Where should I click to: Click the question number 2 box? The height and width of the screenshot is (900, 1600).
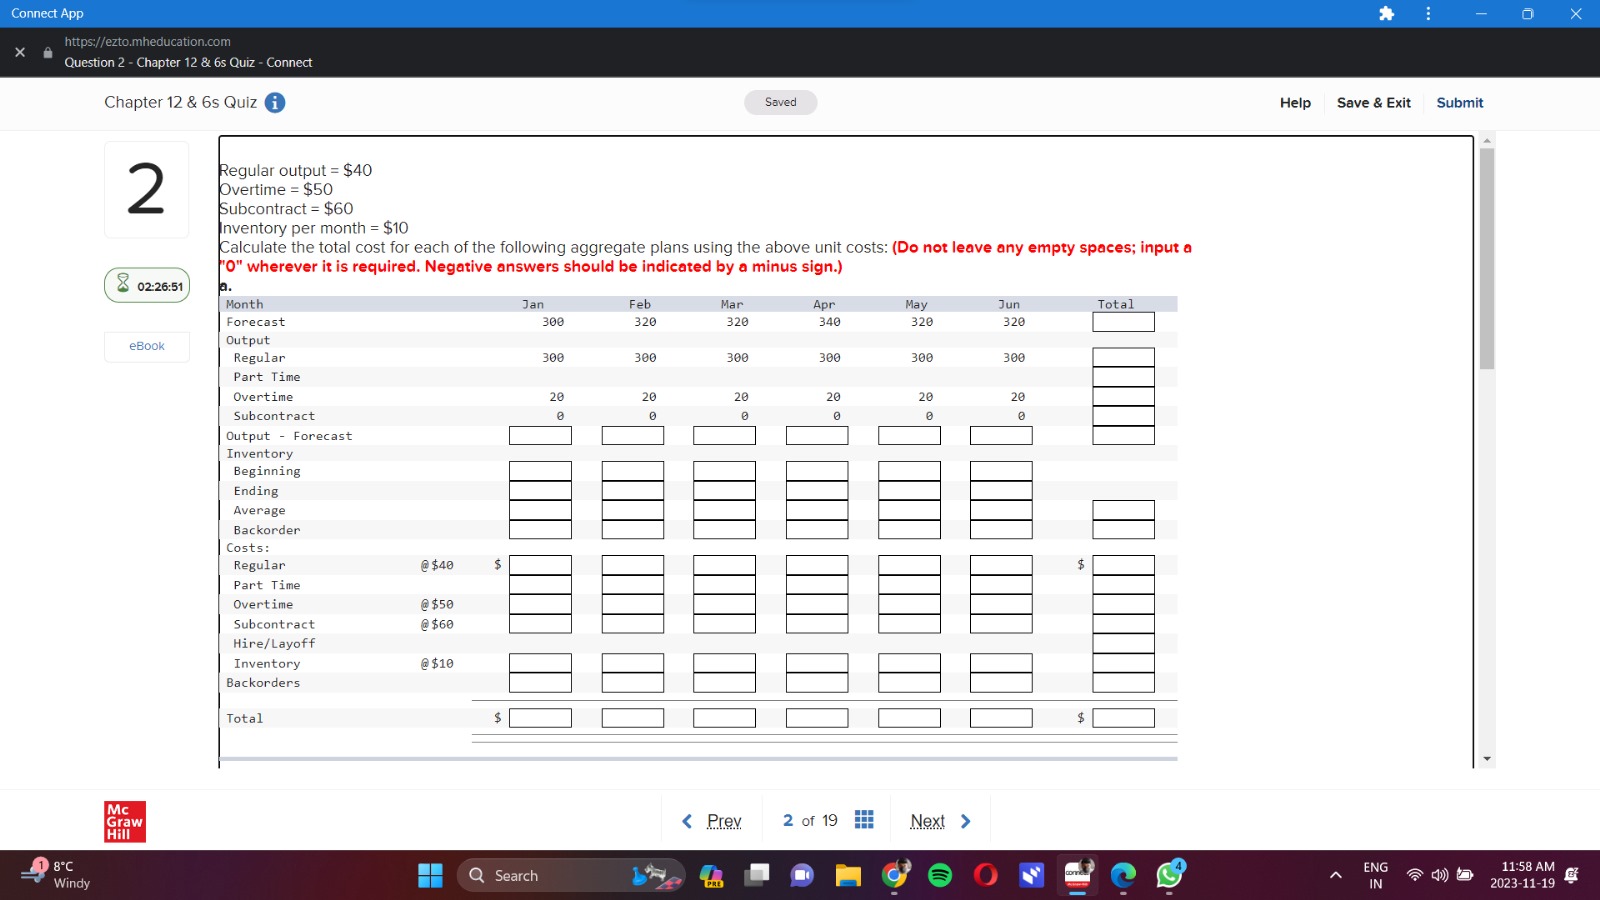point(147,190)
